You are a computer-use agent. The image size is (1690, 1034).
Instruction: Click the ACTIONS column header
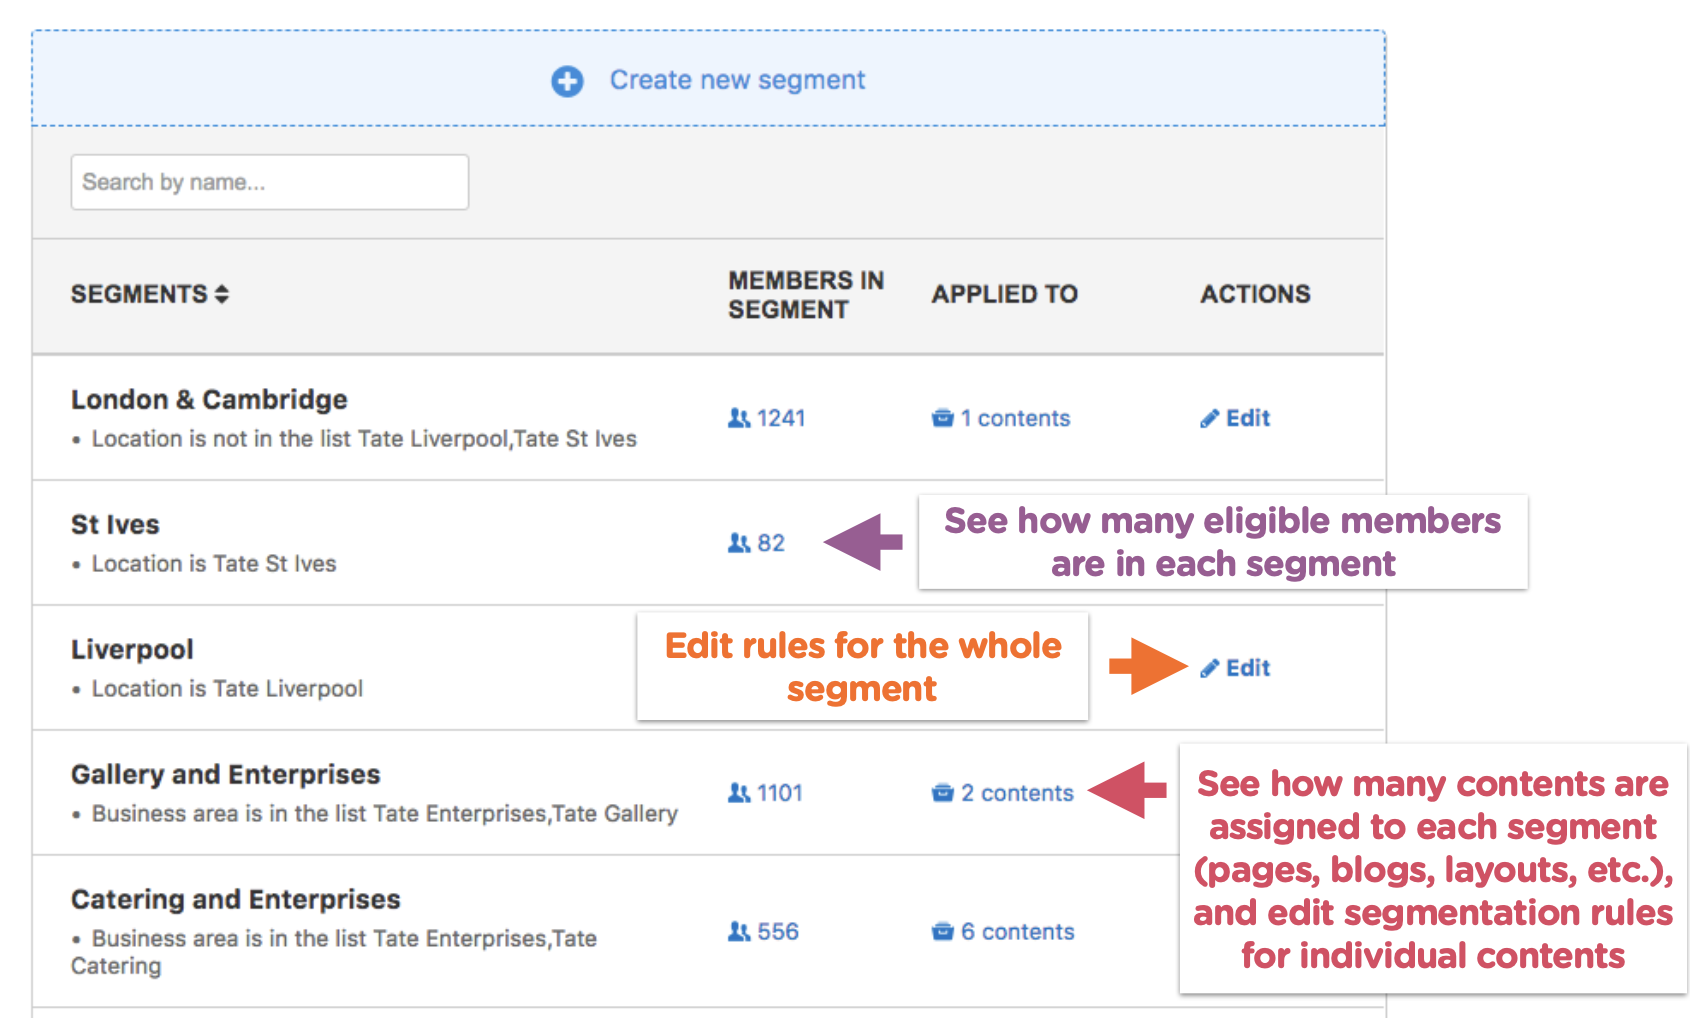pos(1255,294)
